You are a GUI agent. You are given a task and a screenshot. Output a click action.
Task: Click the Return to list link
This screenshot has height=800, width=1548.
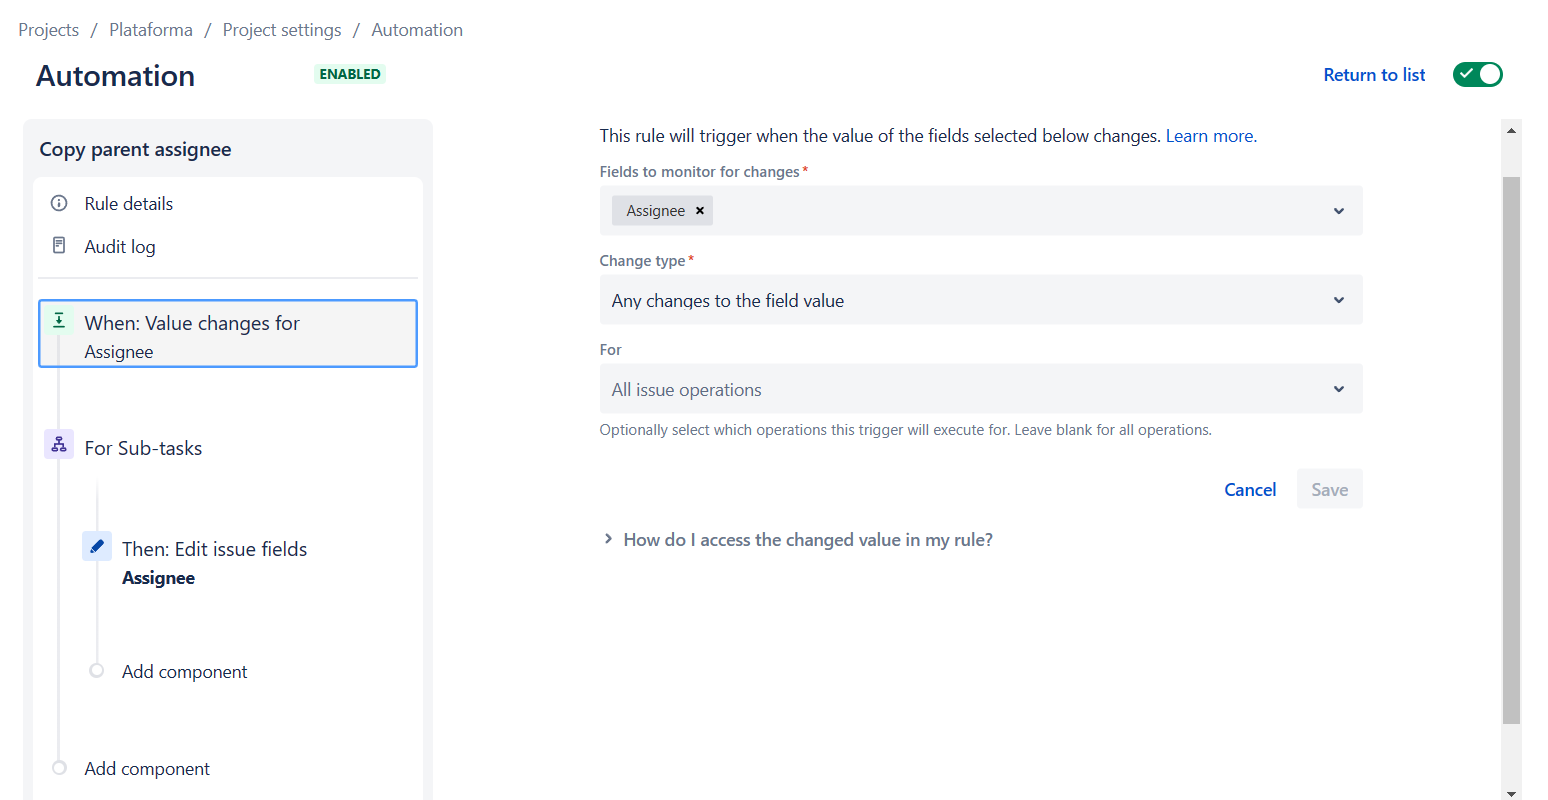[x=1374, y=75]
